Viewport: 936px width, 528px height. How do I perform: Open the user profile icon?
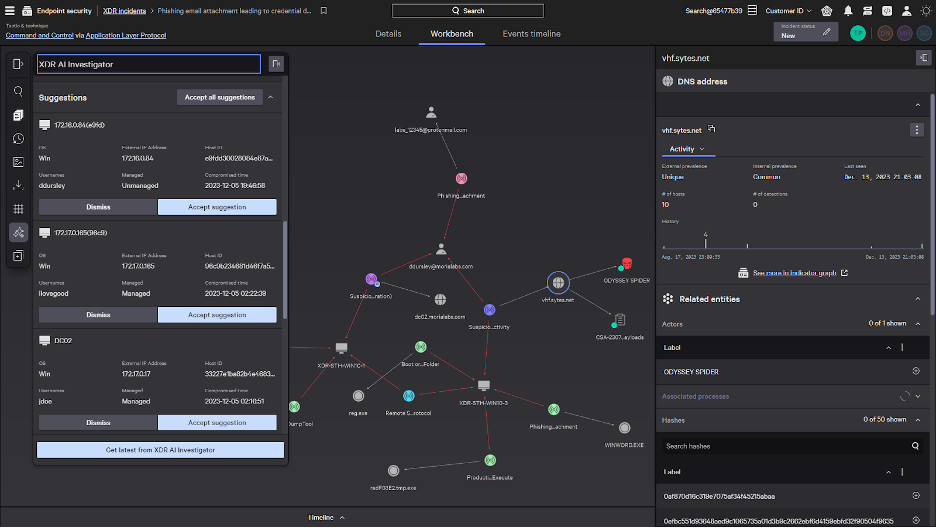coord(906,11)
